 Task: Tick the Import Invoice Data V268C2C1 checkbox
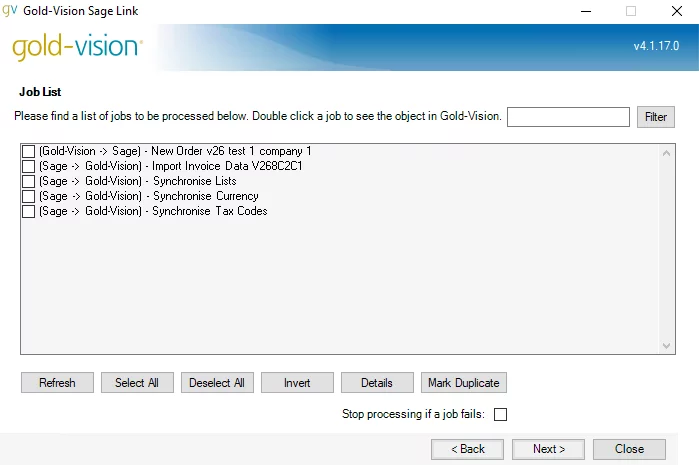(29, 166)
